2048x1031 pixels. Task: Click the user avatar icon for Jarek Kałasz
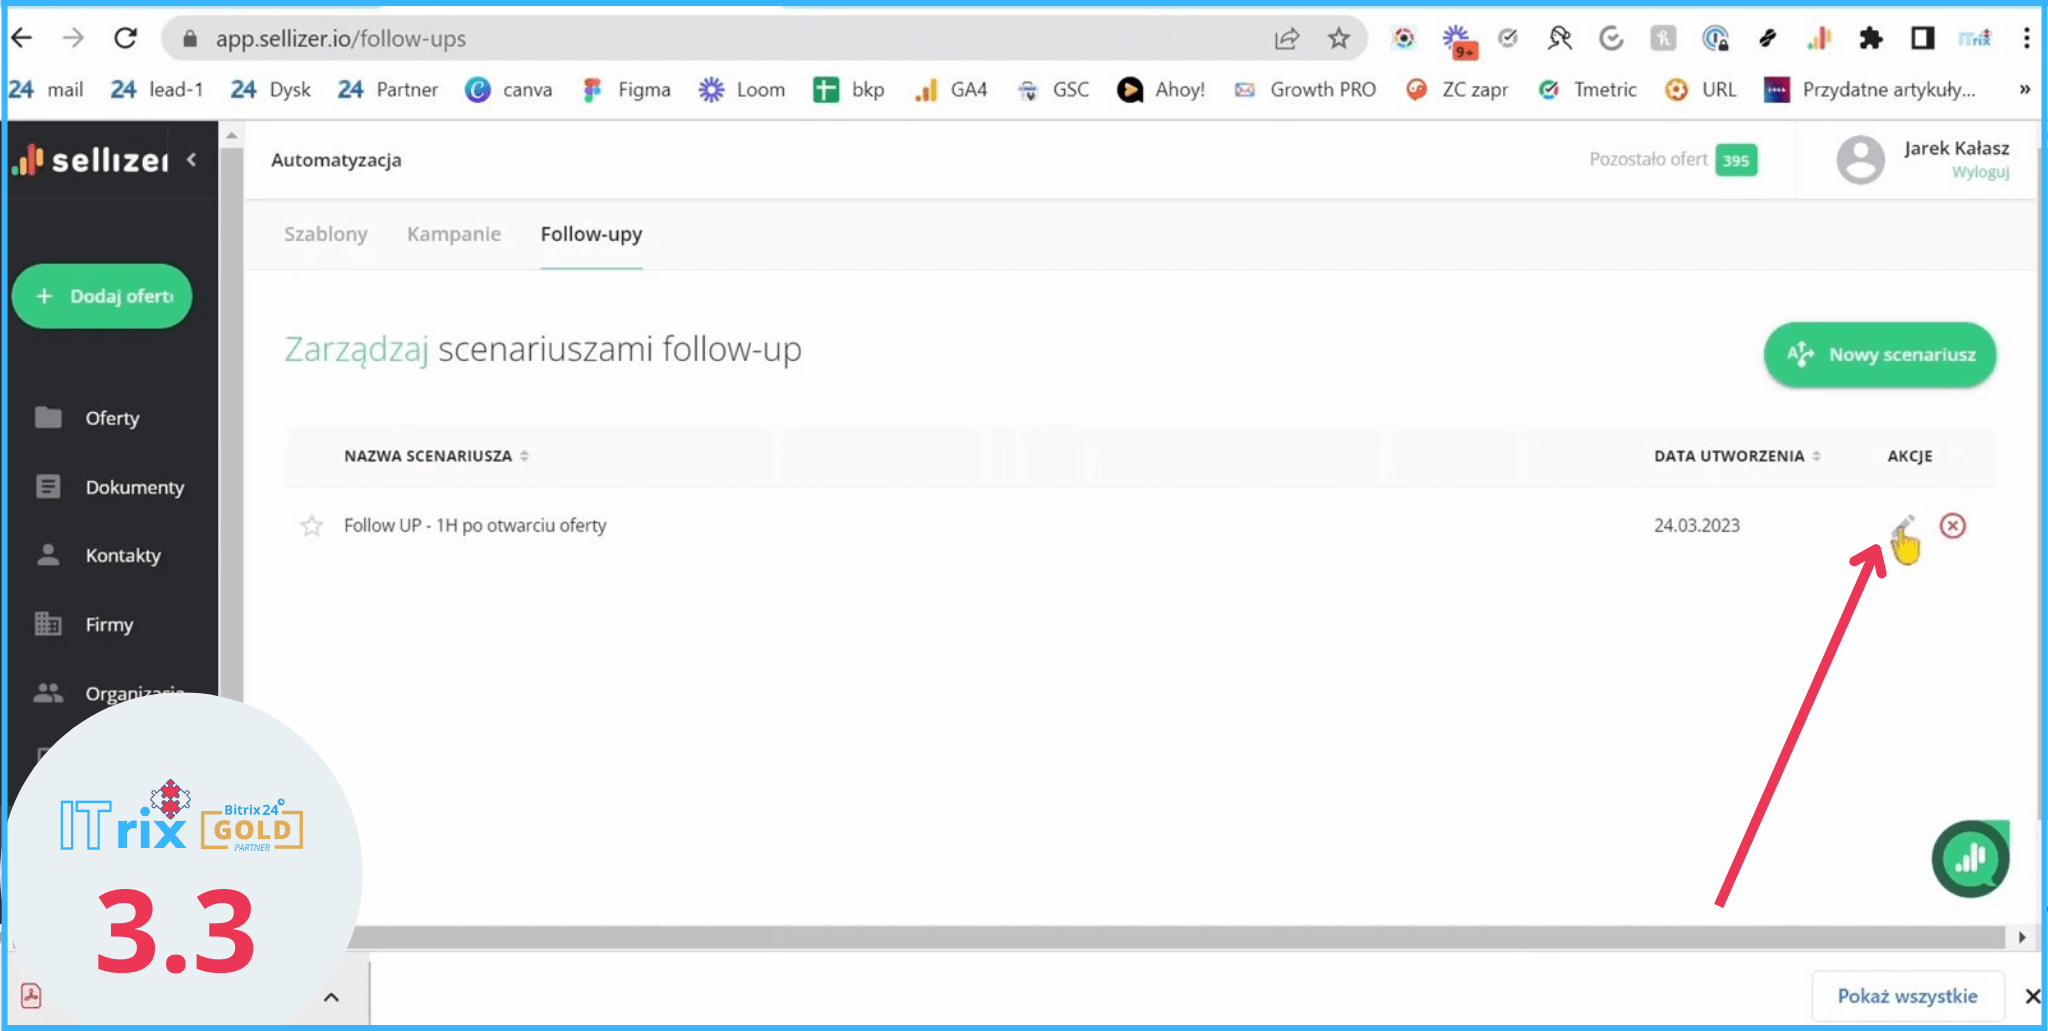[x=1860, y=160]
